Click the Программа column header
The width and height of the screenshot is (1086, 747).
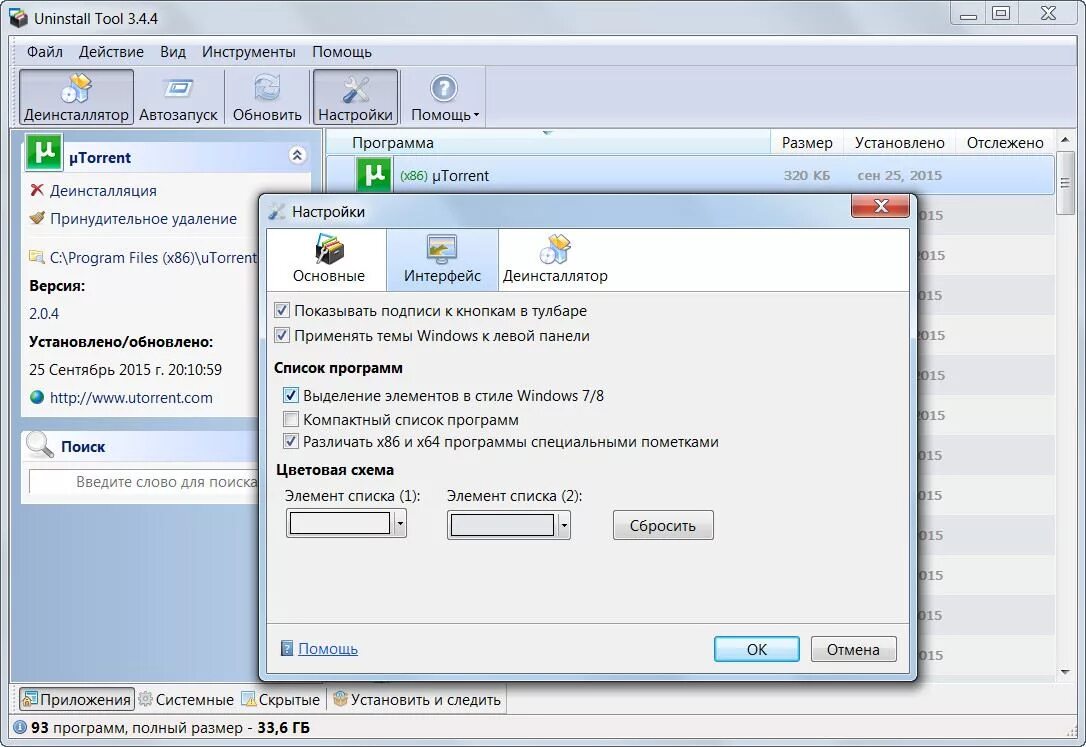548,143
